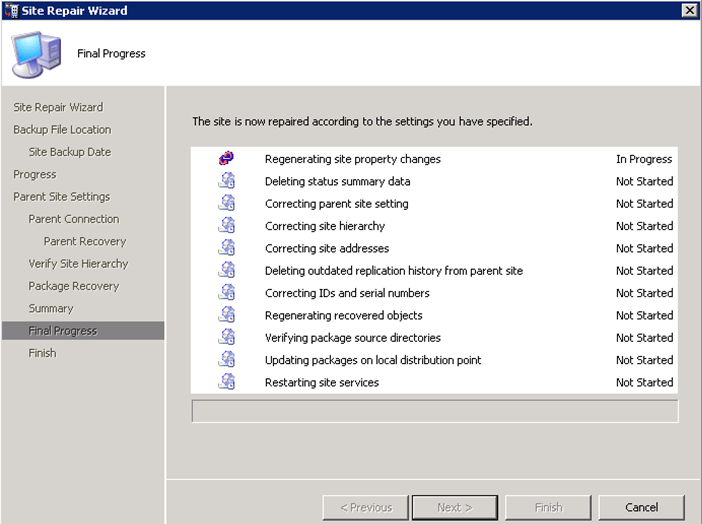The height and width of the screenshot is (524, 702).
Task: Click 'Deleting outdated replication history from parent site' text
Action: pyautogui.click(x=394, y=271)
